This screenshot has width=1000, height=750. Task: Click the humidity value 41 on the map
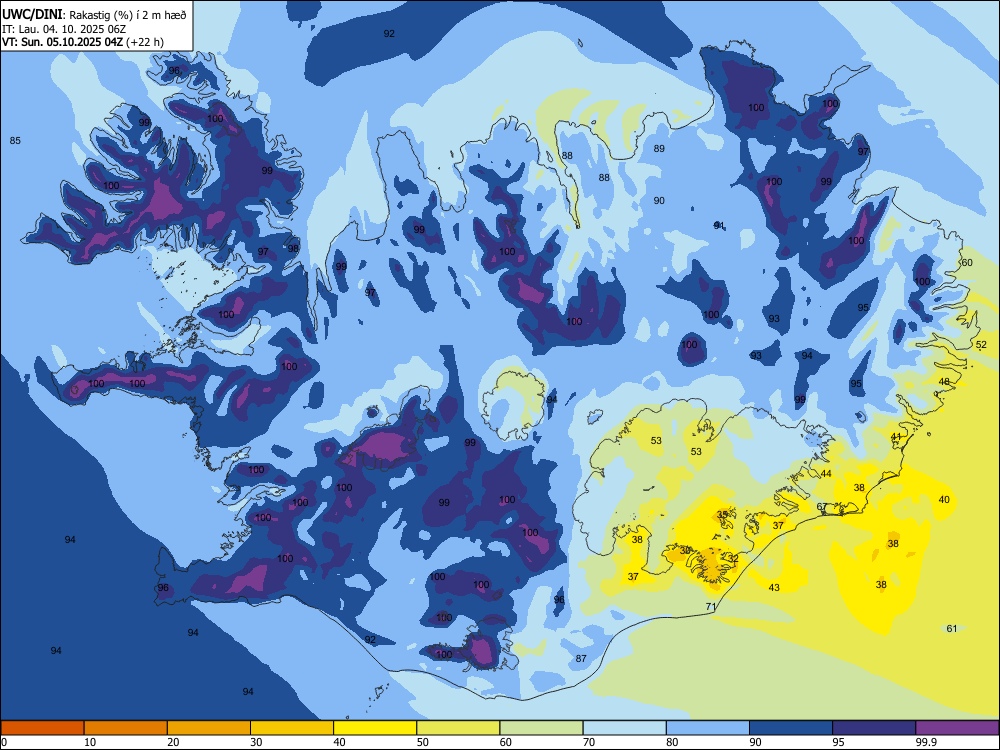[897, 436]
